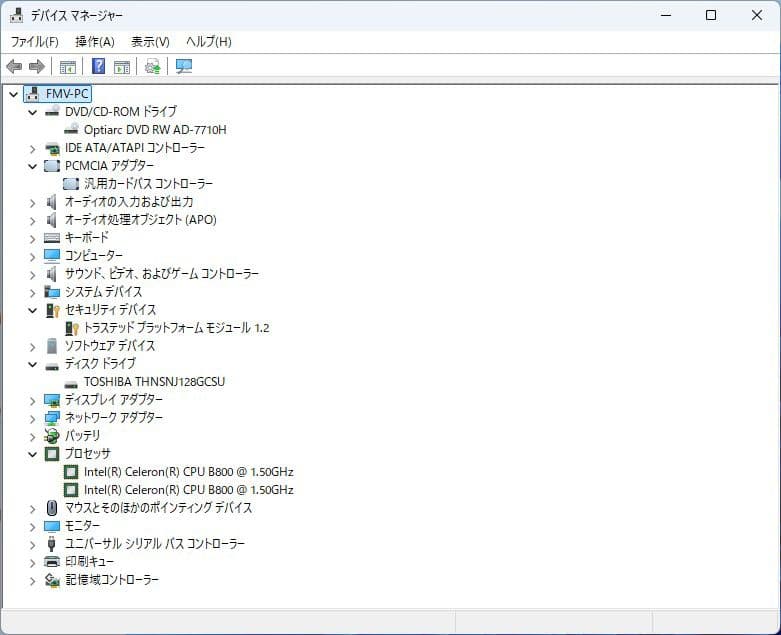The image size is (781, 635).
Task: Click the ディスプレイ アダプター icon
Action: tap(52, 400)
